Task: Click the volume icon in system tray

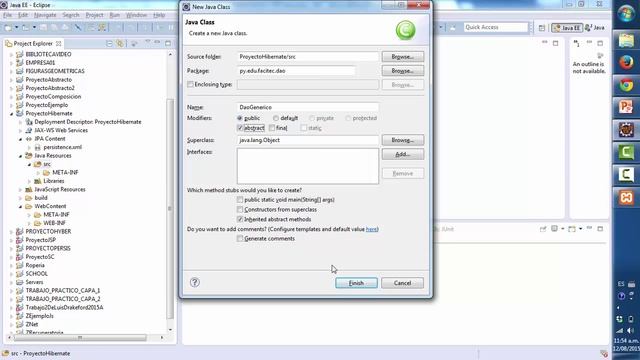Action: (631, 330)
